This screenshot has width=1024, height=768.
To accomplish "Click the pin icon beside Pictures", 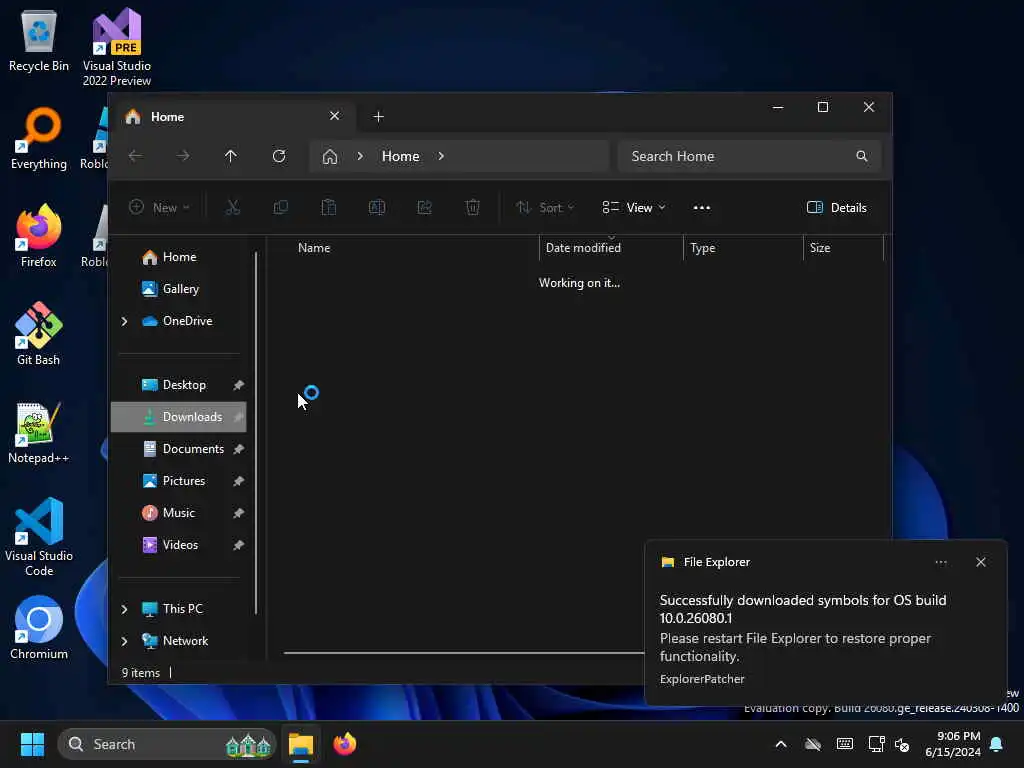I will point(238,481).
